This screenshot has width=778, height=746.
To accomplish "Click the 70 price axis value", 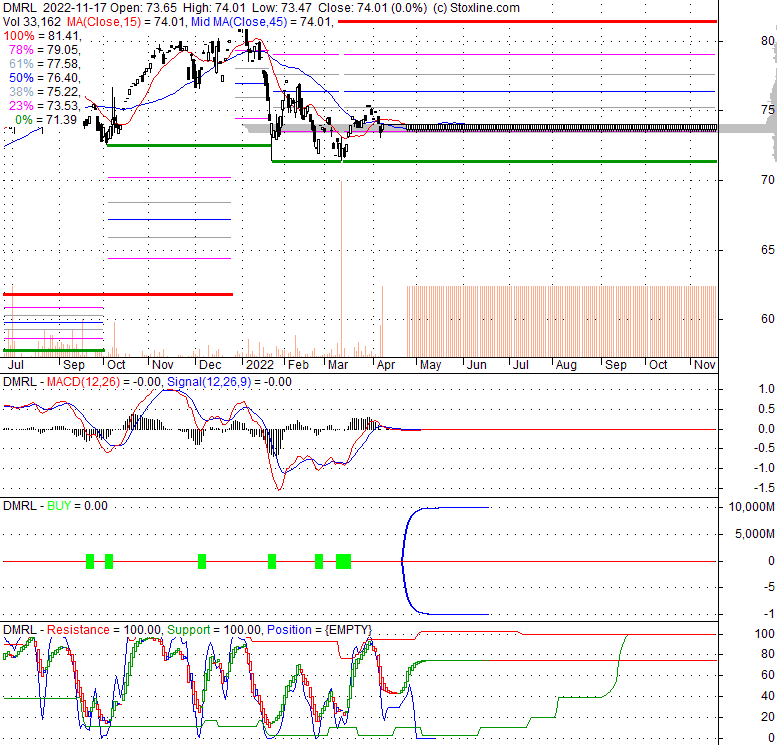I will pos(768,180).
